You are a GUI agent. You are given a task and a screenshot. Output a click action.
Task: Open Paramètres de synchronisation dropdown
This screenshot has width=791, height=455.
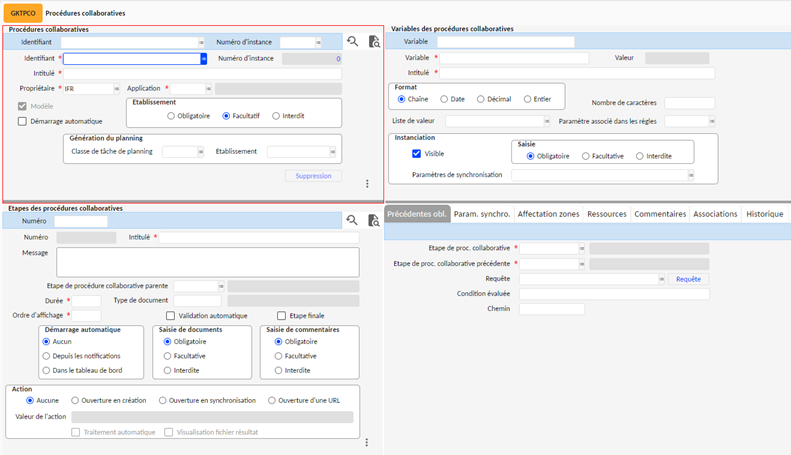tap(690, 175)
